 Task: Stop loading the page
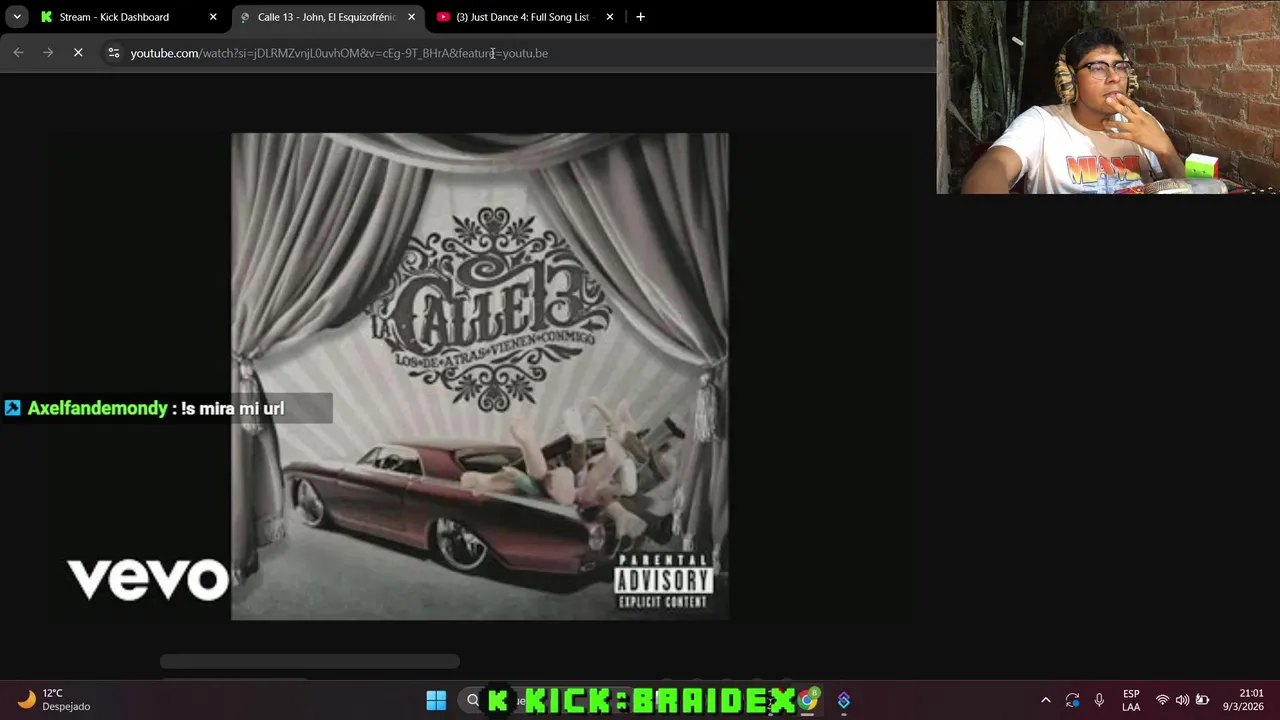[x=78, y=53]
